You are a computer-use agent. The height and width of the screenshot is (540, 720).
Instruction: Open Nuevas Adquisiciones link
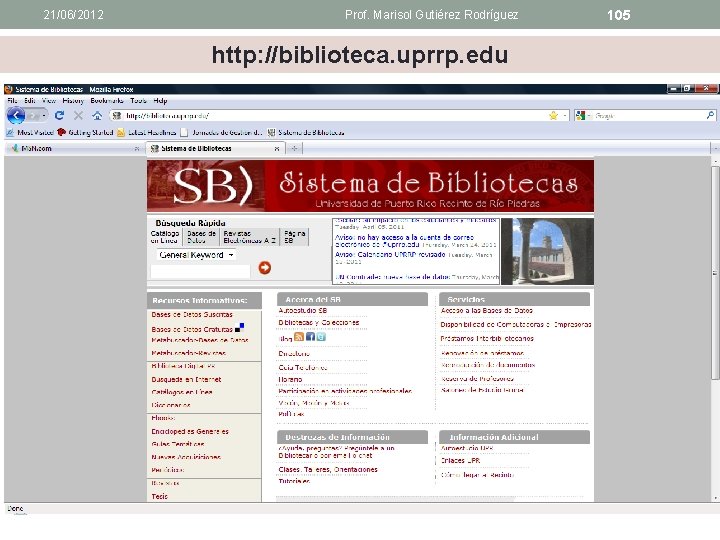(186, 457)
